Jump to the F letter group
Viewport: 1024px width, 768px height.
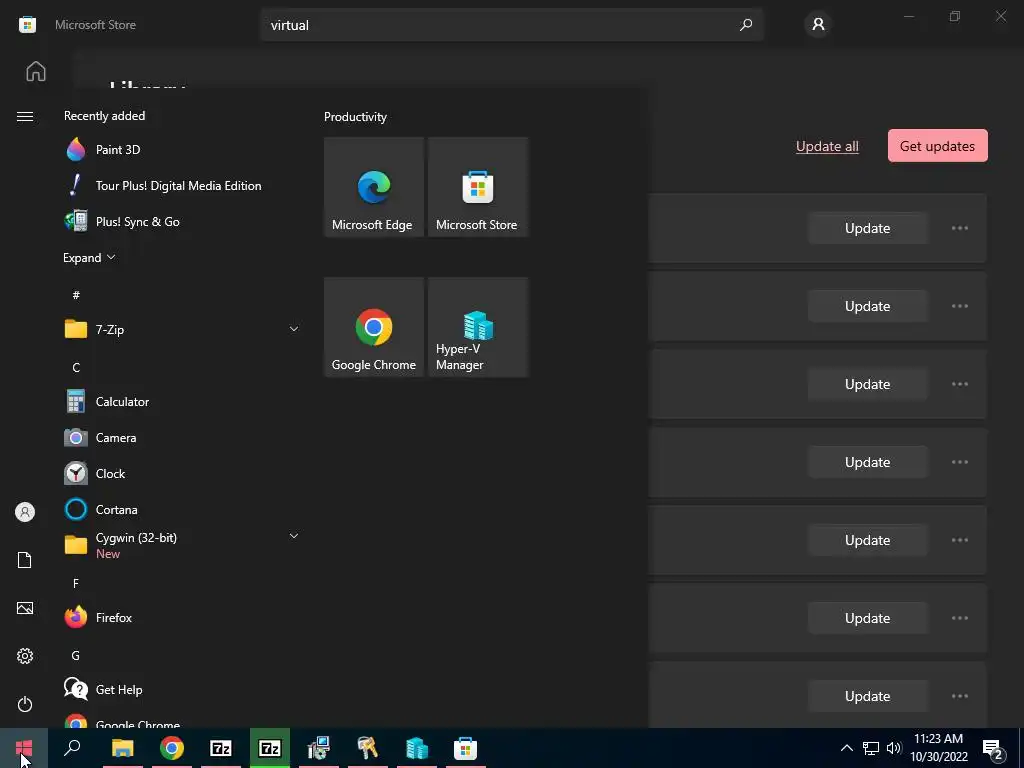[76, 583]
